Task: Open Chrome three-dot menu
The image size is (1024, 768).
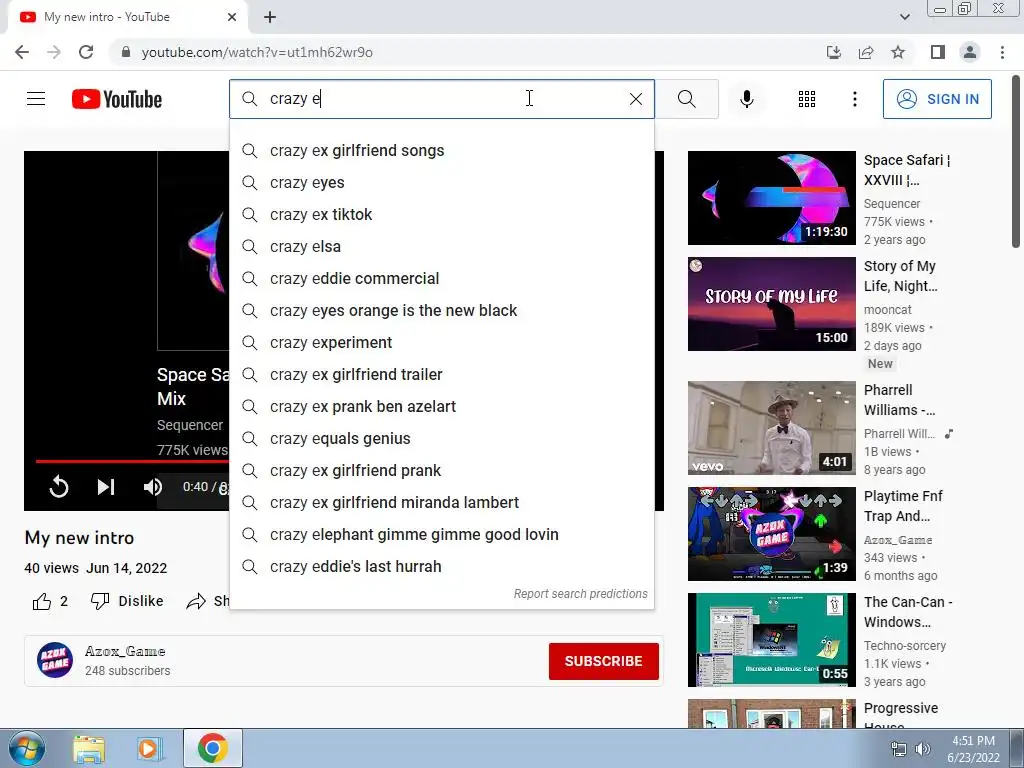Action: (1002, 52)
